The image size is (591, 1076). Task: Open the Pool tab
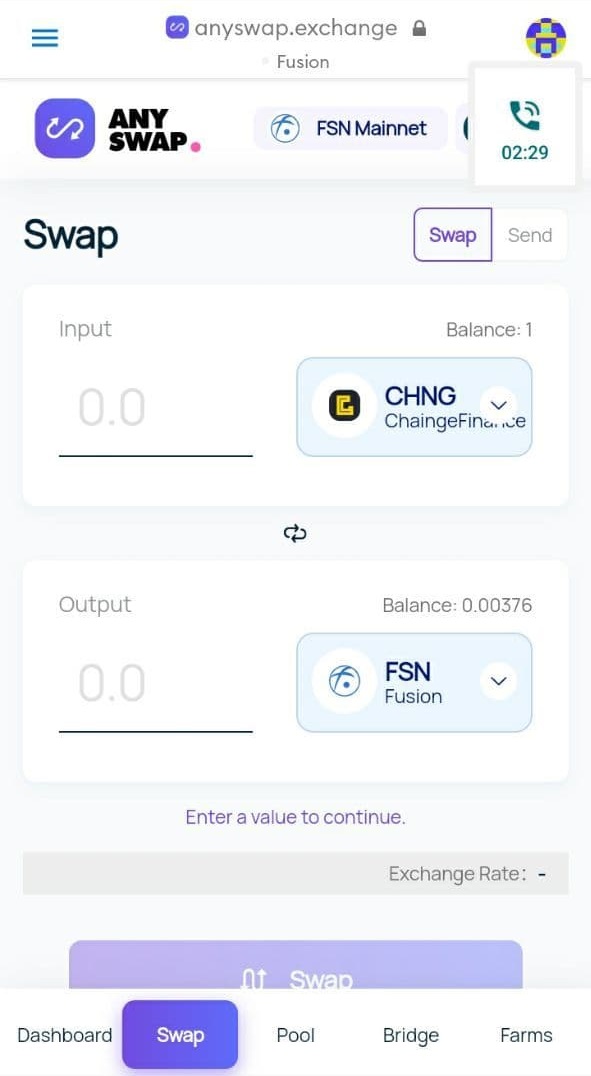click(x=296, y=1035)
